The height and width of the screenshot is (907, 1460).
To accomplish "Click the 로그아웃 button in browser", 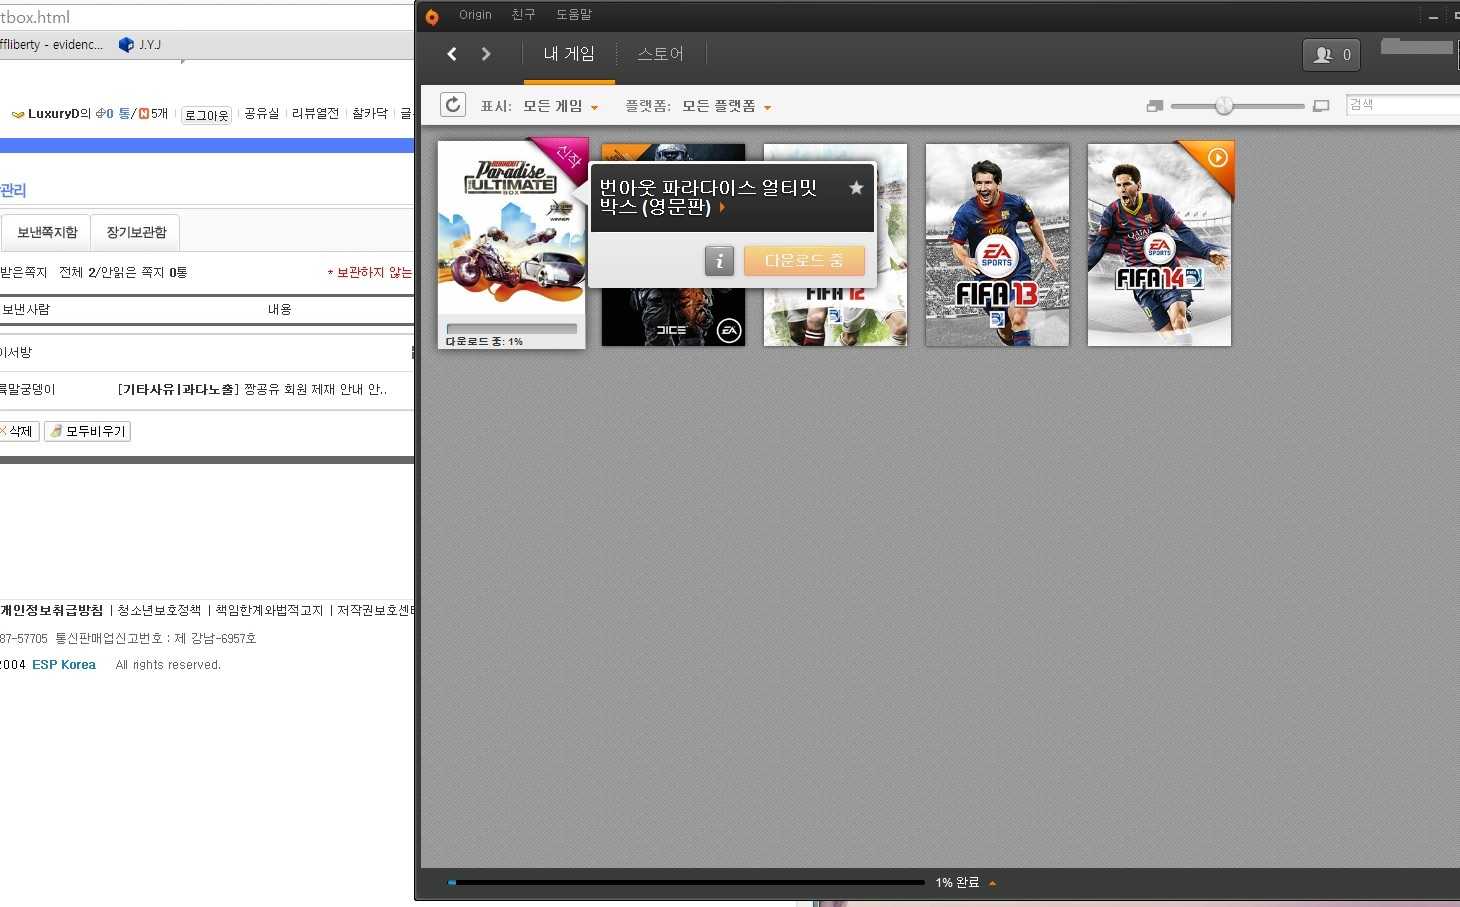I will [207, 115].
